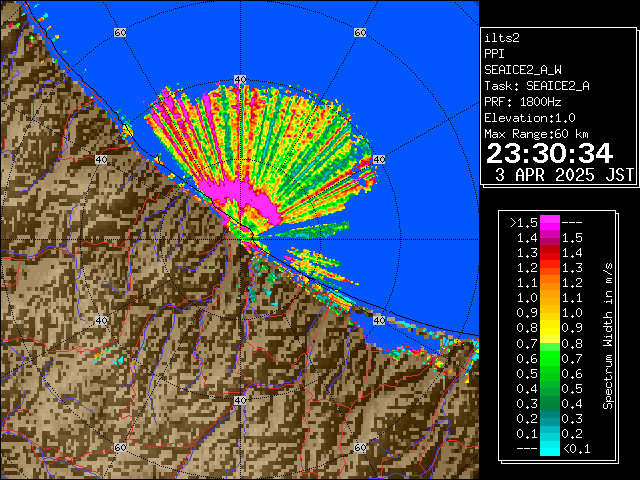Click the bright green 0.6 band of color bar
The image size is (640, 480).
click(x=549, y=358)
